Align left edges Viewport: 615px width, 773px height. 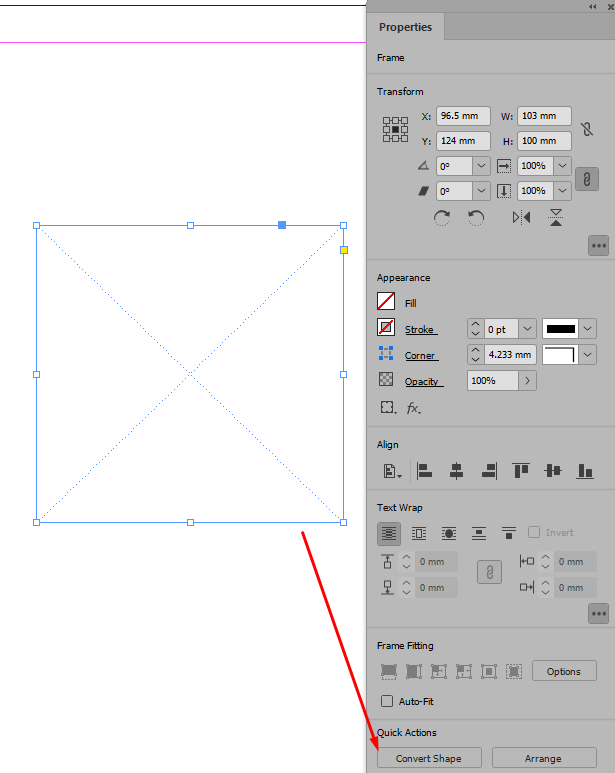tap(424, 471)
